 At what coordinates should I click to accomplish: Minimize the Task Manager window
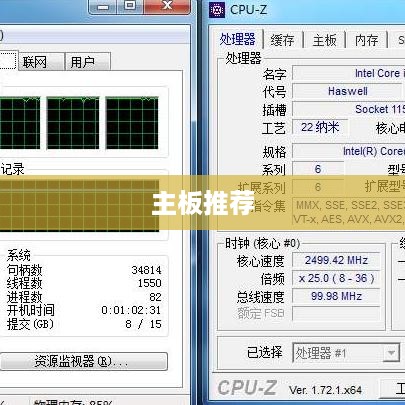(x=103, y=7)
